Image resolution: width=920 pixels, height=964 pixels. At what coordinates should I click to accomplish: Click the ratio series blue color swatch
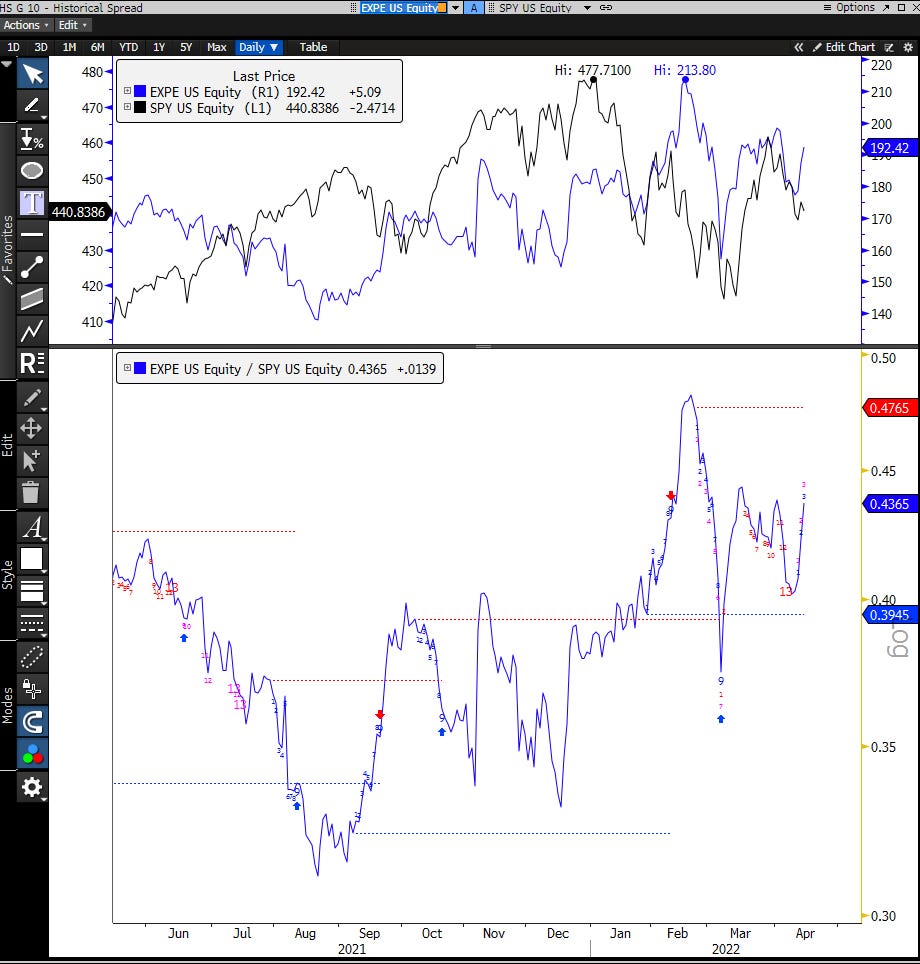pyautogui.click(x=140, y=368)
